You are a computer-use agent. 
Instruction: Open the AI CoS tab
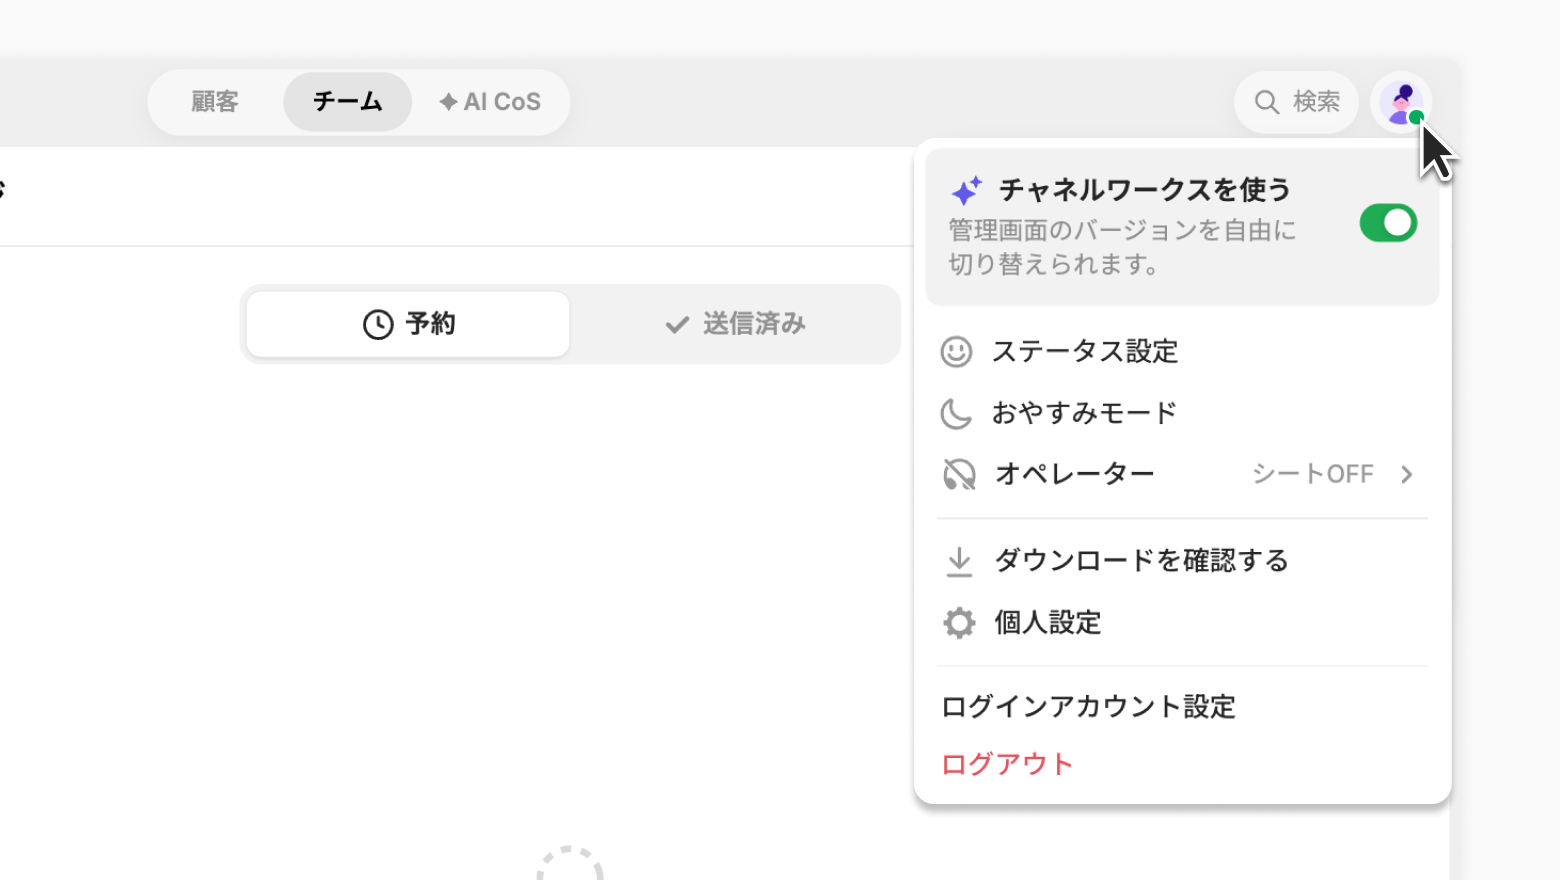pyautogui.click(x=490, y=102)
